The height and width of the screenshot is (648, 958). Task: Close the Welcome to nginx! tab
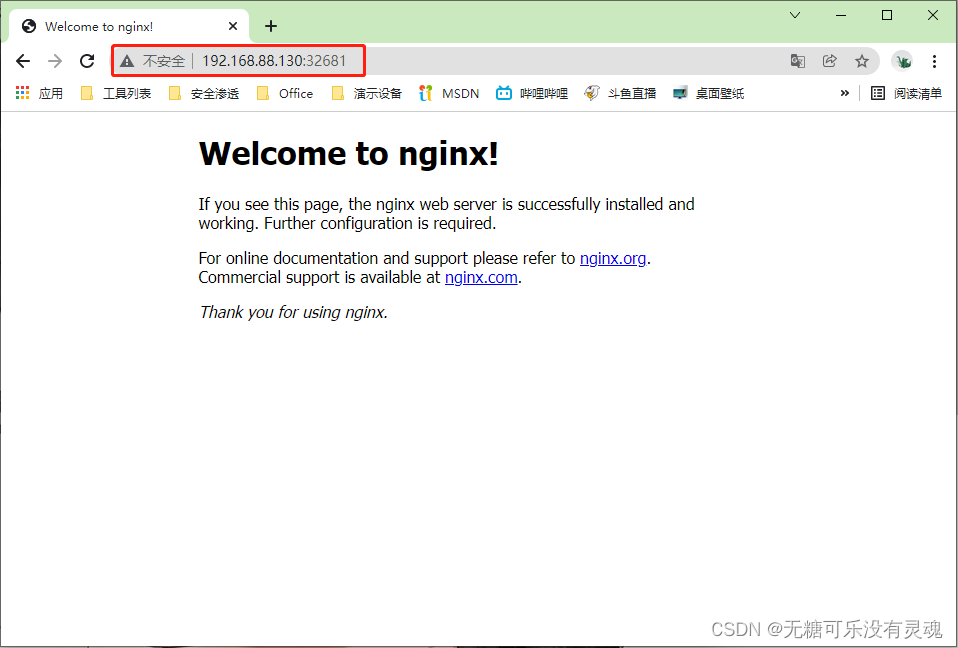click(x=233, y=26)
